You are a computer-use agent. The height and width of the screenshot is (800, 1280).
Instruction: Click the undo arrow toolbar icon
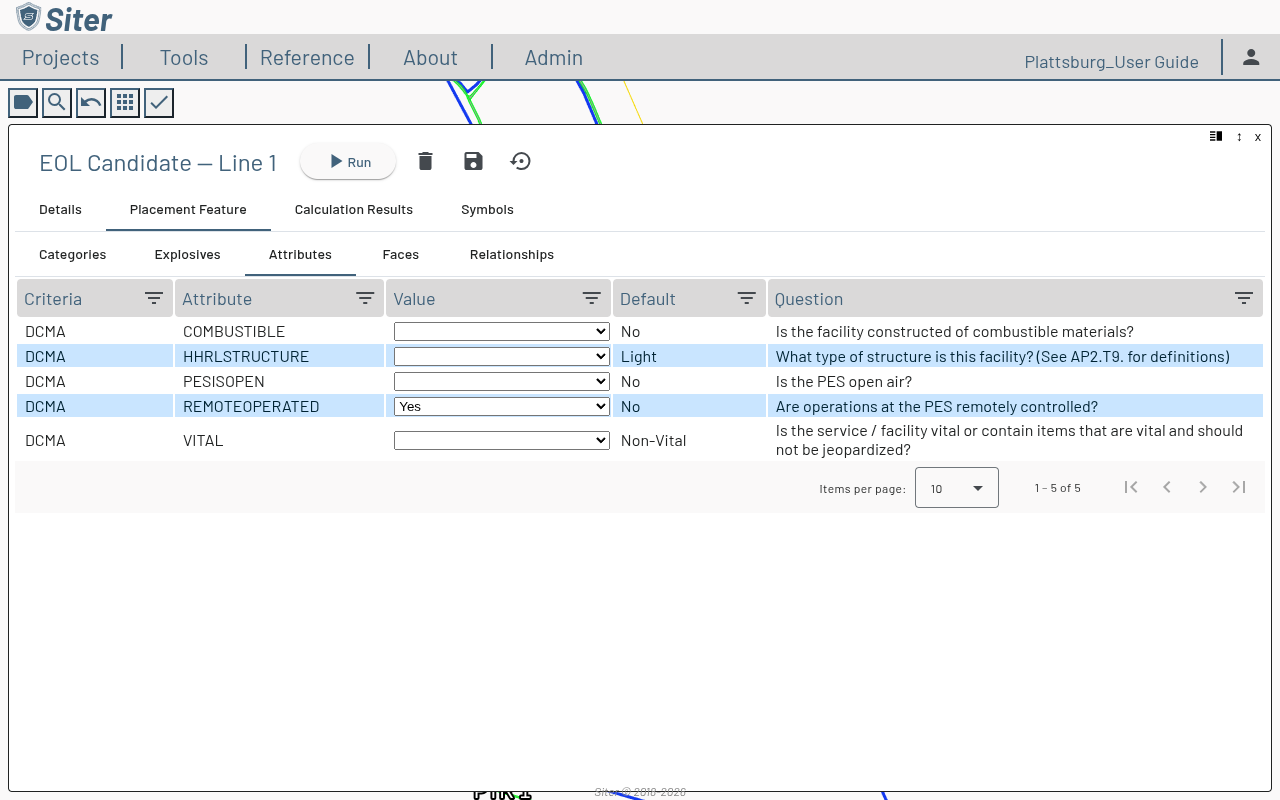91,102
